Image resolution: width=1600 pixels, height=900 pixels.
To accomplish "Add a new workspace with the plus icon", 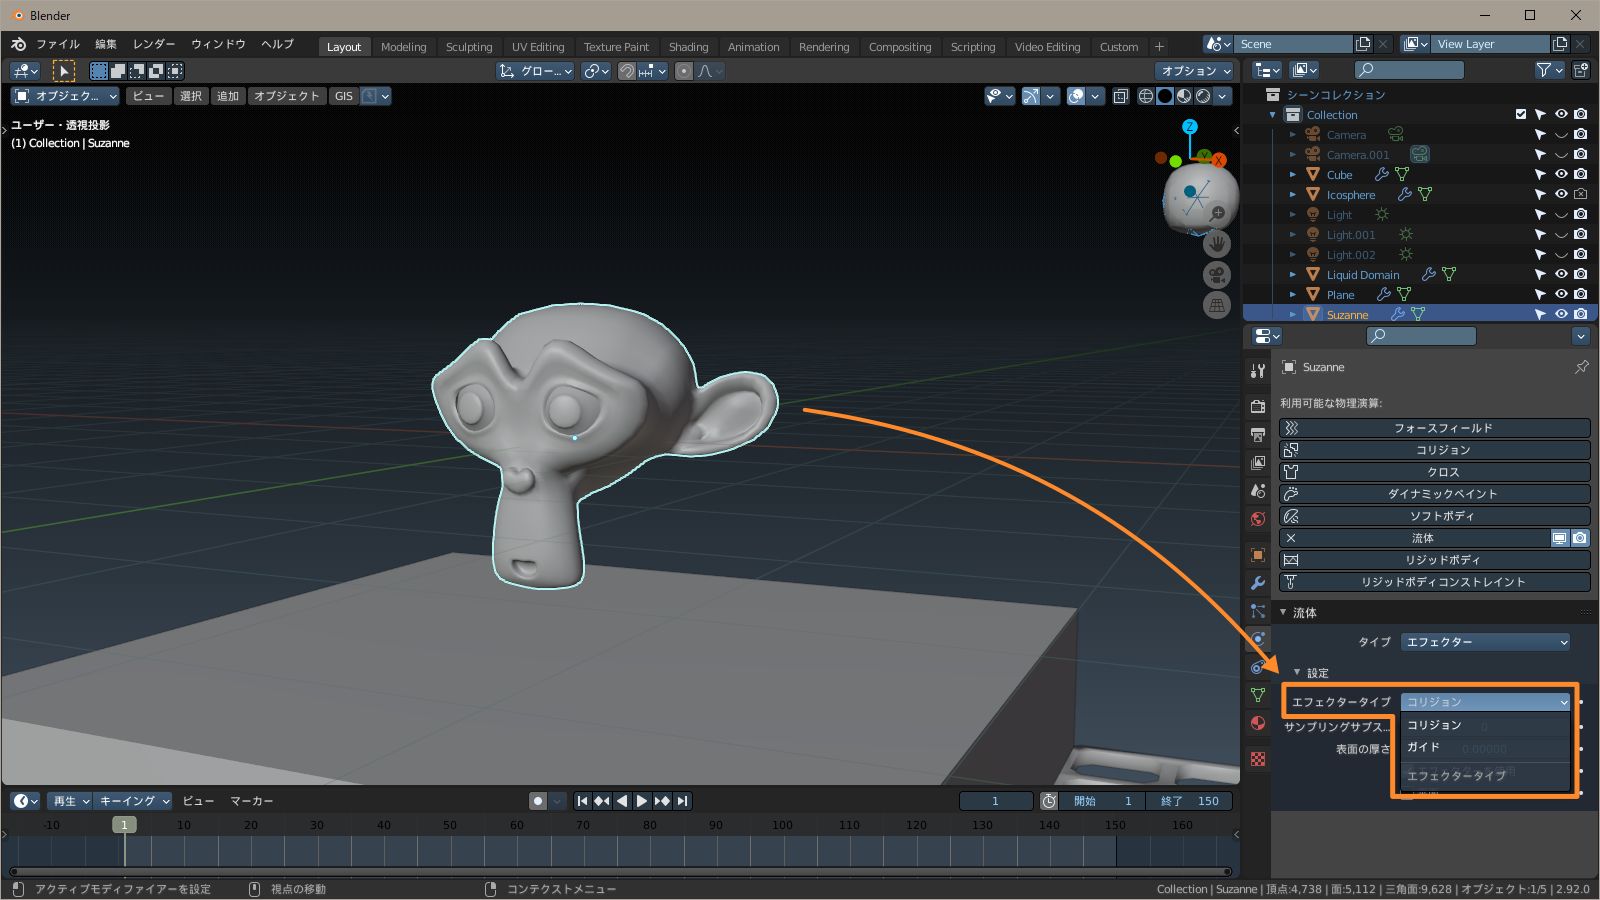I will point(1159,46).
